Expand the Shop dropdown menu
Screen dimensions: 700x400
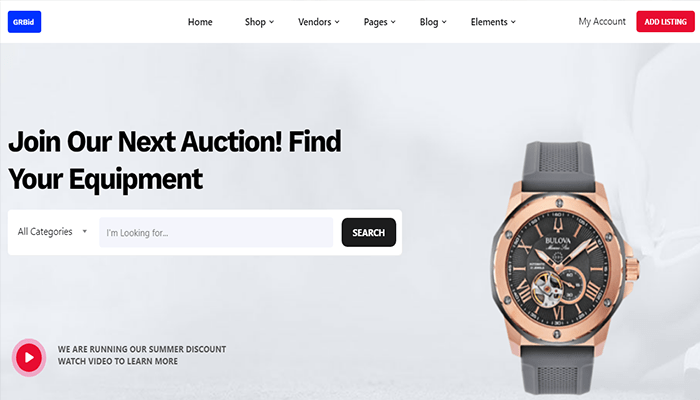pyautogui.click(x=259, y=22)
